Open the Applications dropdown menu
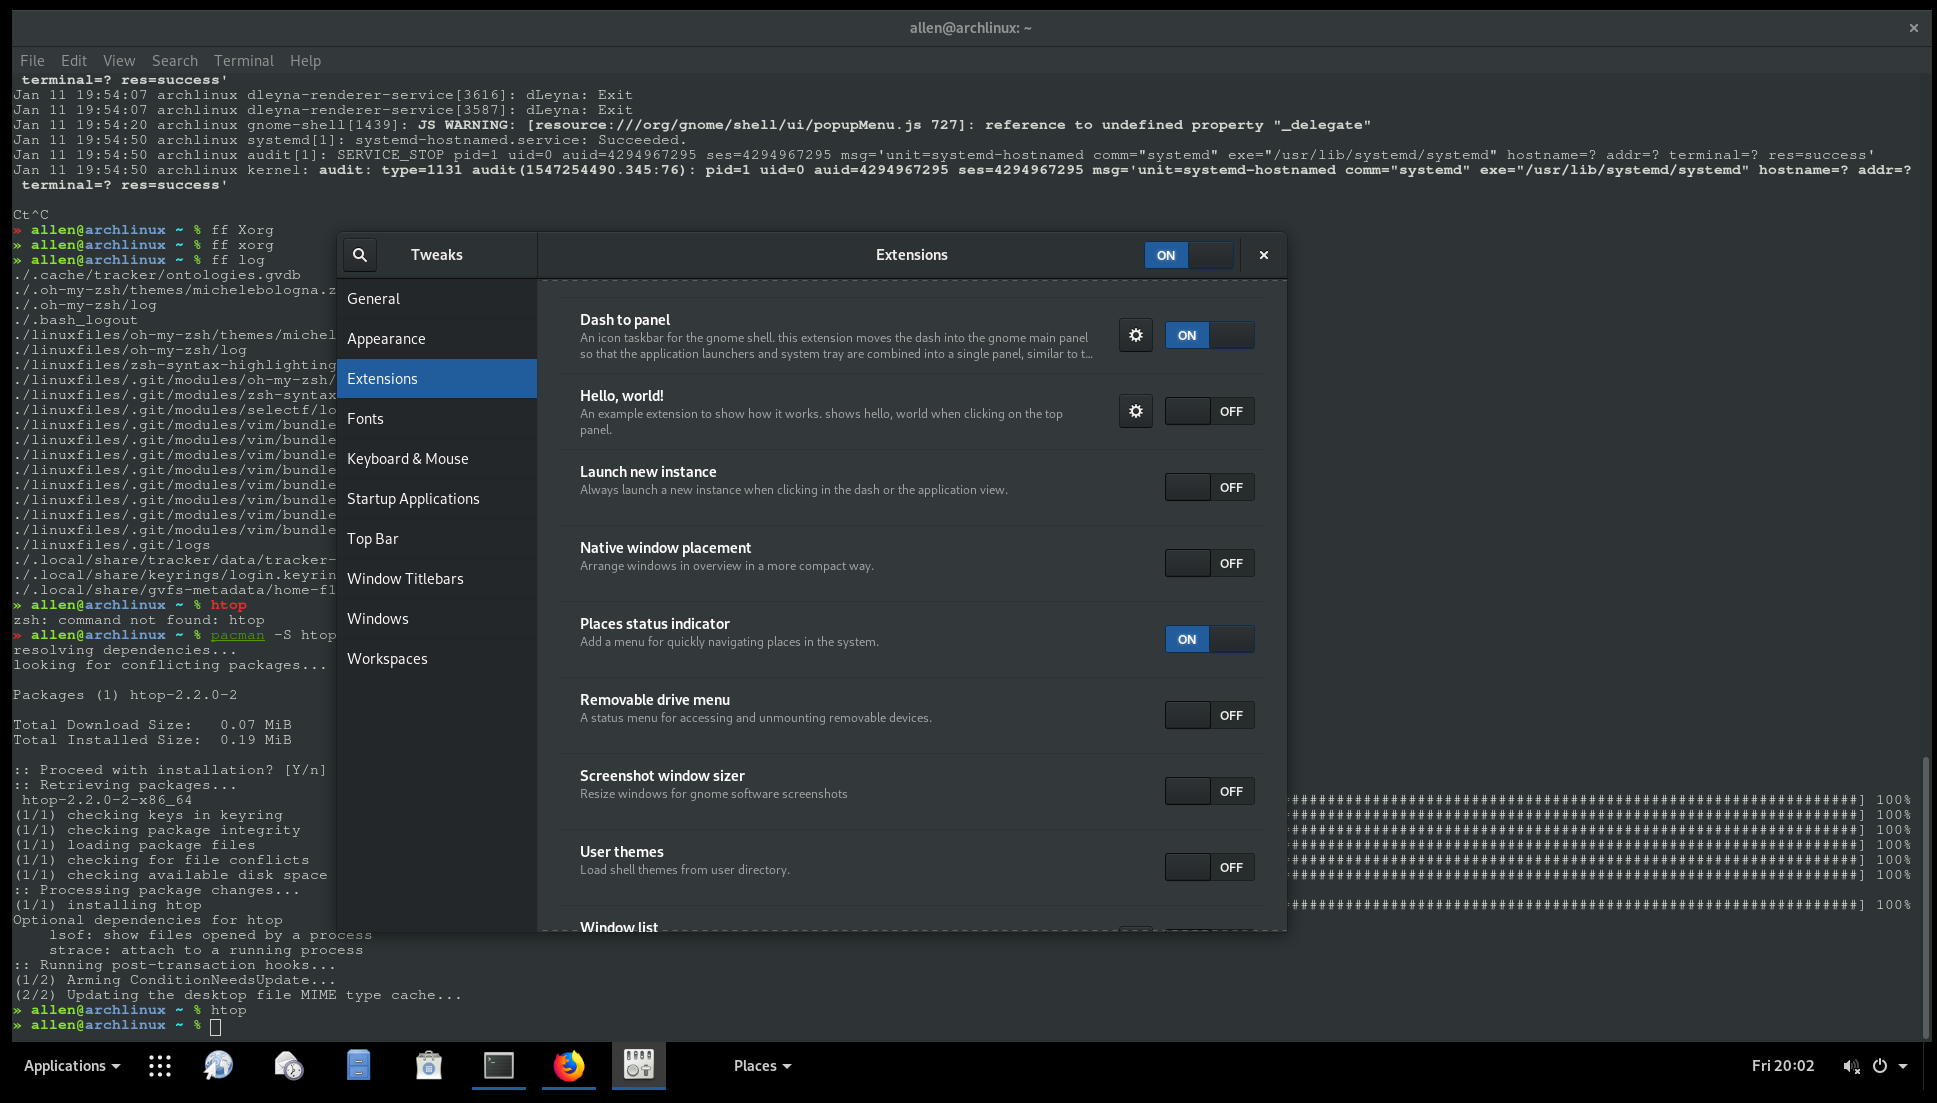Image resolution: width=1937 pixels, height=1103 pixels. (x=69, y=1066)
